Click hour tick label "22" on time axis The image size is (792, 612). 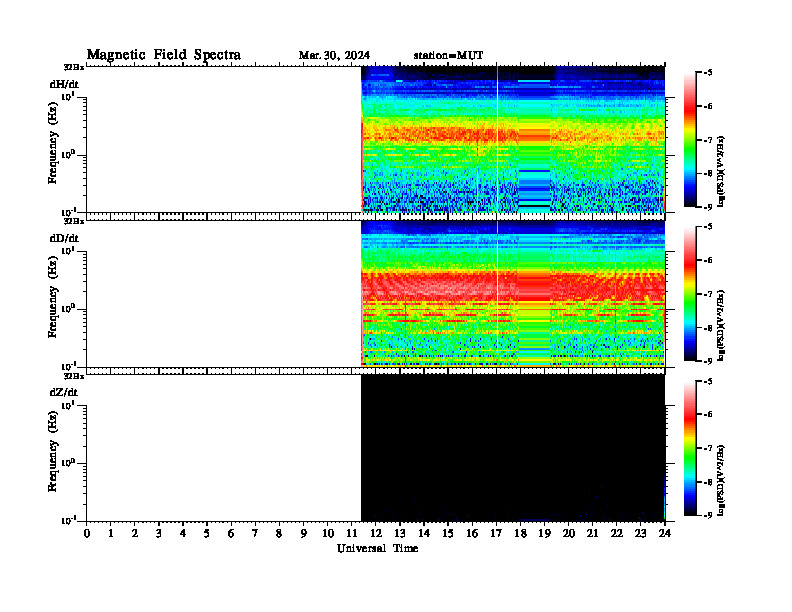[617, 534]
